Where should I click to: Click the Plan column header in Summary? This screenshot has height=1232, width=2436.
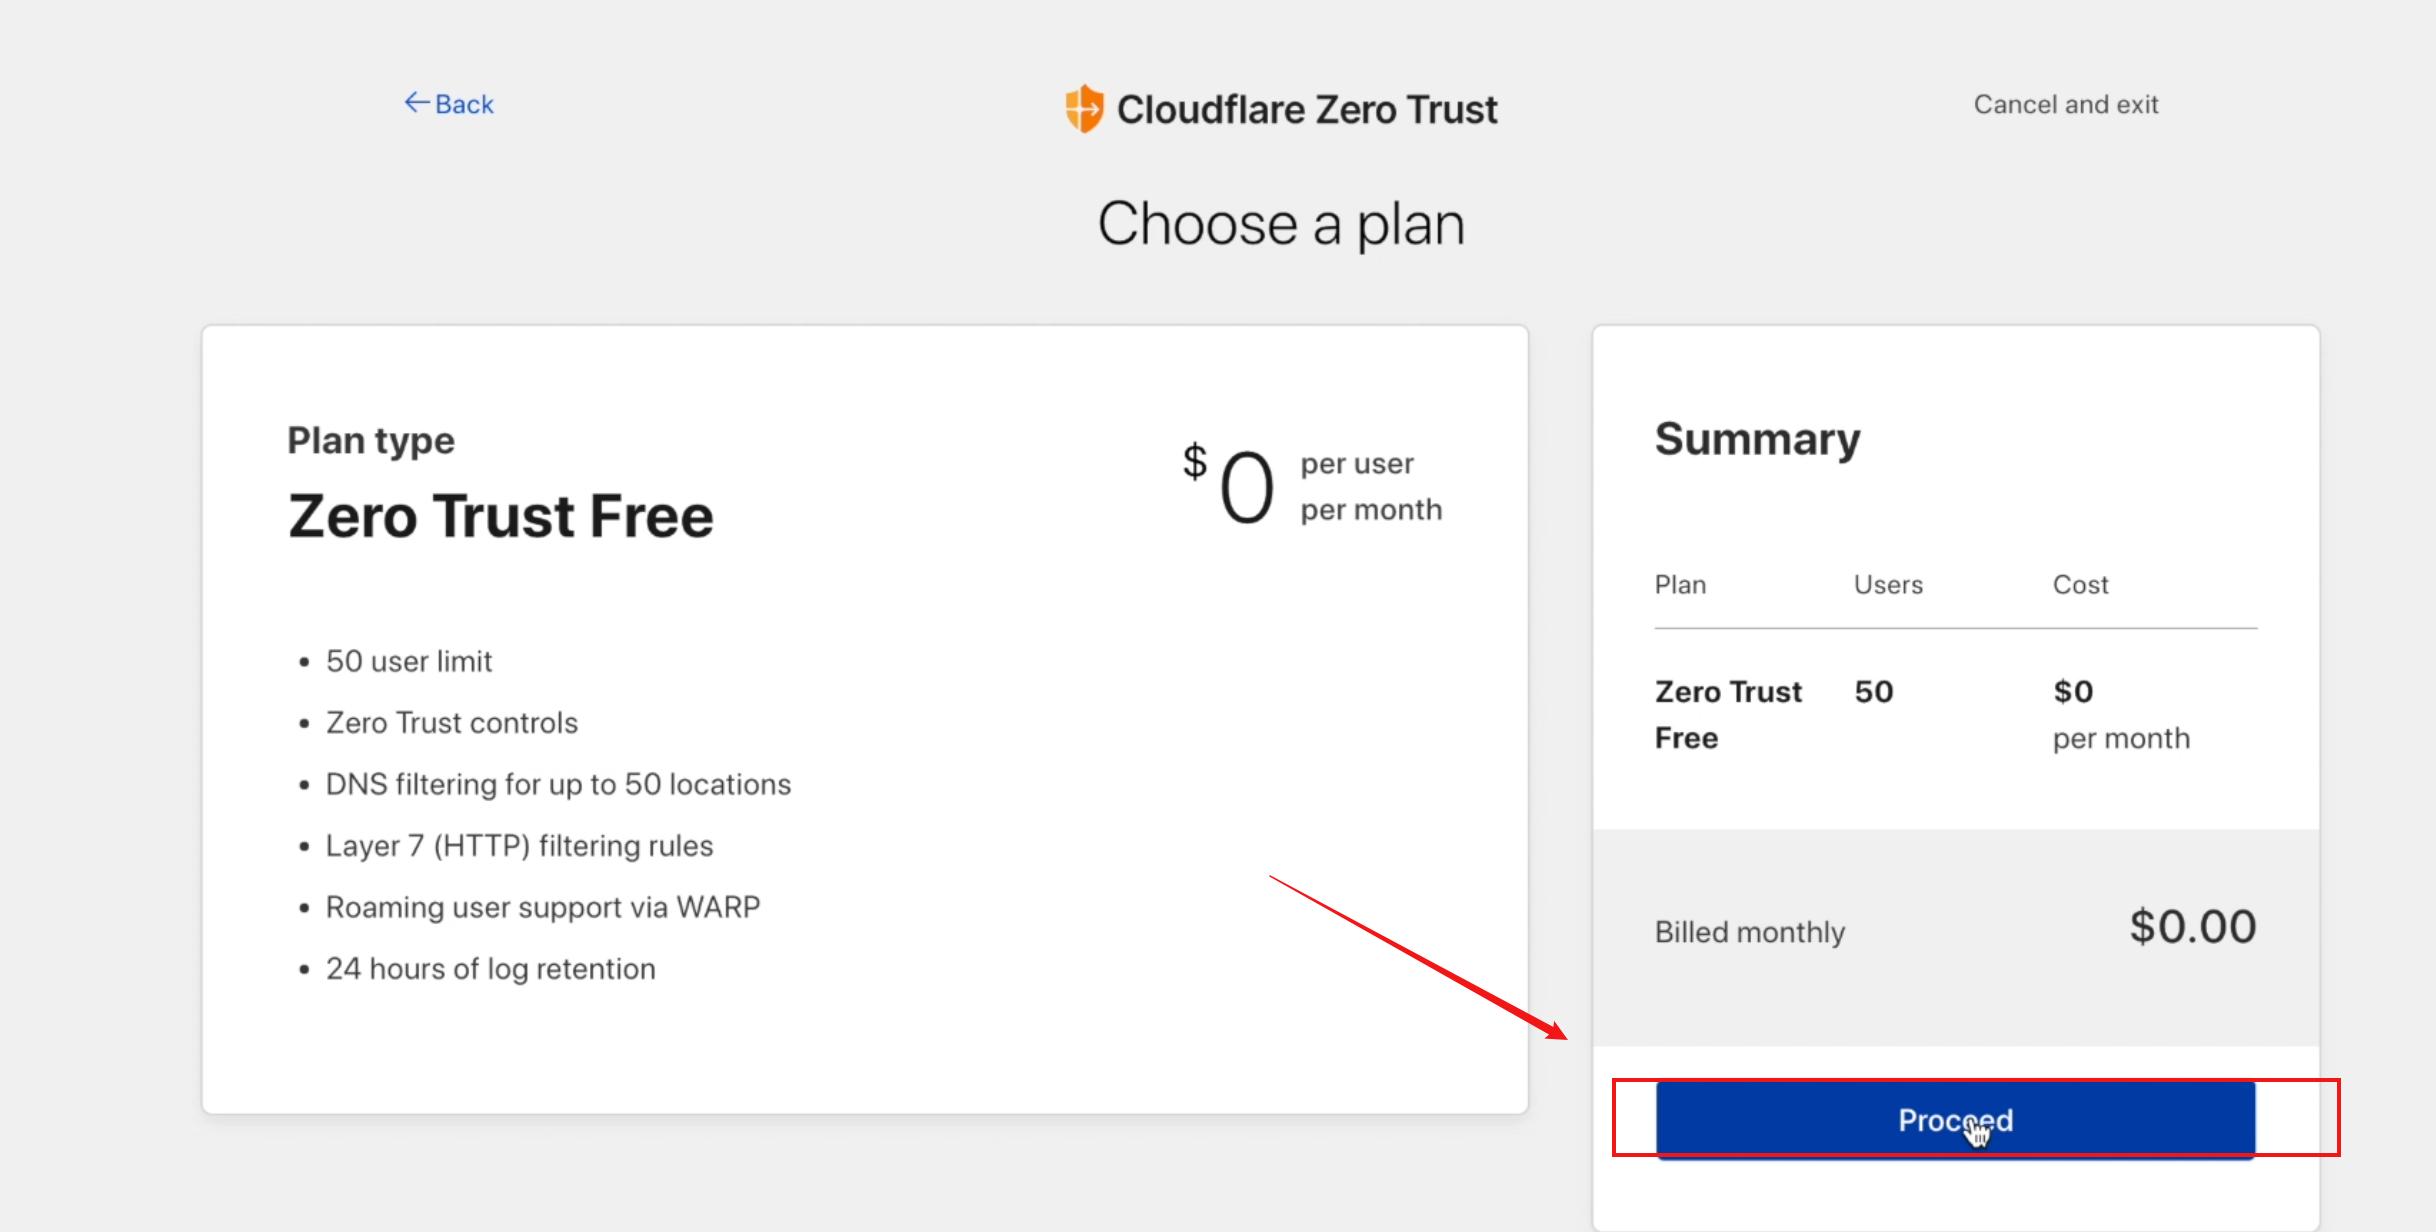pyautogui.click(x=1680, y=585)
